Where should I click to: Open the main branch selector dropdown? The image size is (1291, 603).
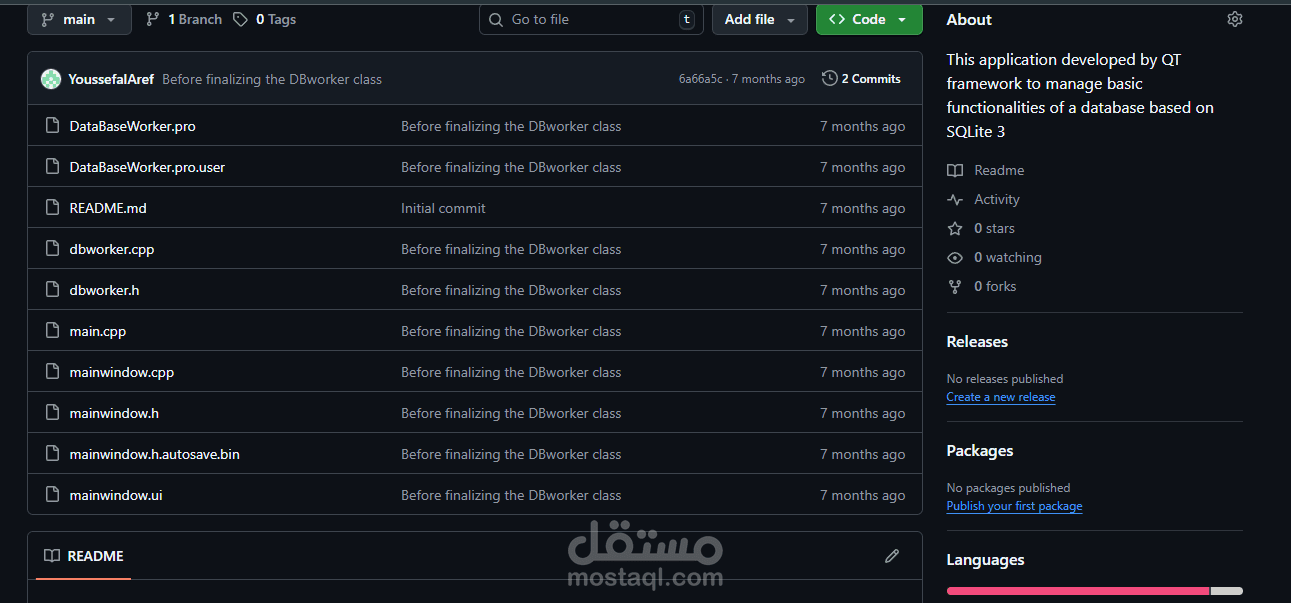[x=79, y=18]
